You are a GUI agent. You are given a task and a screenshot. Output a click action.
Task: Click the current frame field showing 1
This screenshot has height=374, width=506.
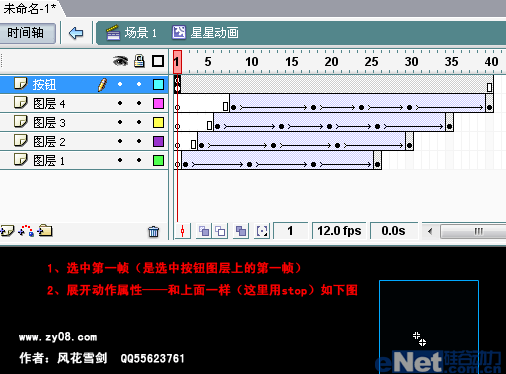pyautogui.click(x=290, y=231)
